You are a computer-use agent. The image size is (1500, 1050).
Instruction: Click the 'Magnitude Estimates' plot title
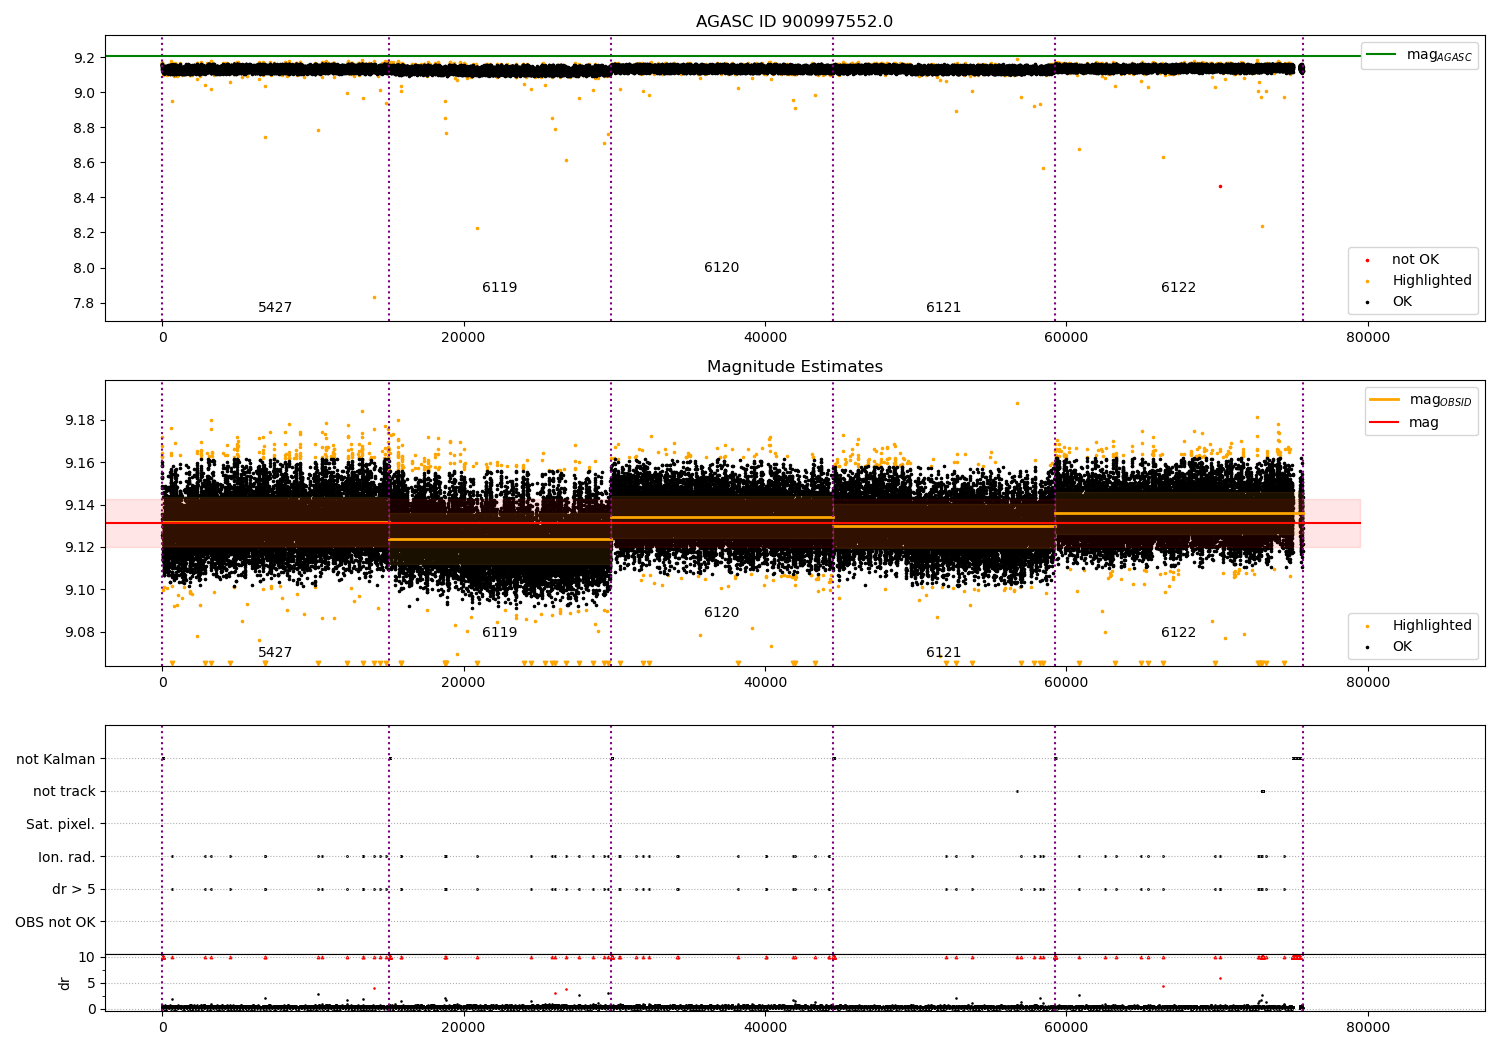794,367
